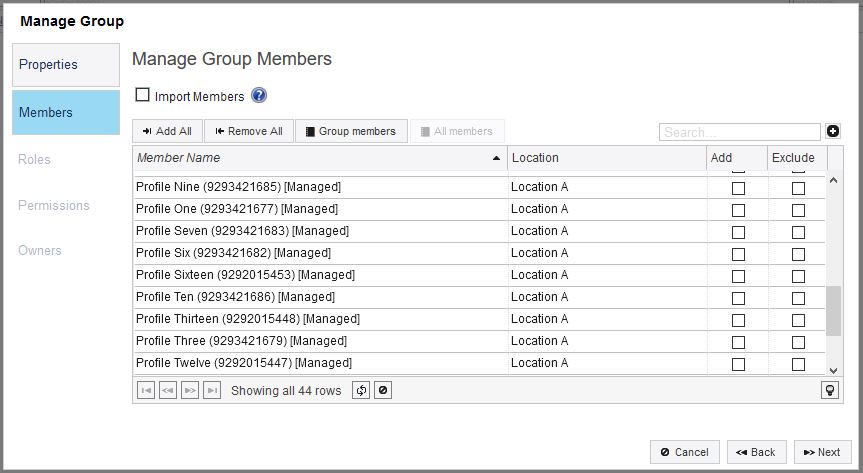
Task: Go to previous page of rows
Action: click(168, 390)
